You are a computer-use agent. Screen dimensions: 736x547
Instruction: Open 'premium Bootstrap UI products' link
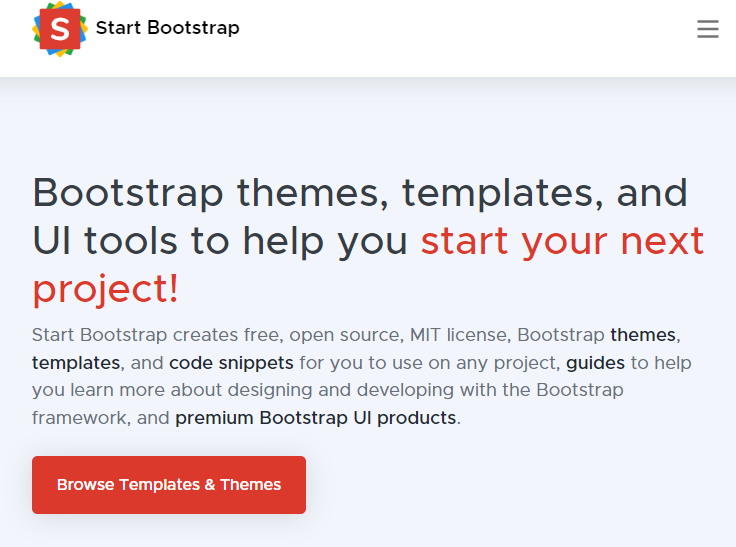[x=315, y=418]
